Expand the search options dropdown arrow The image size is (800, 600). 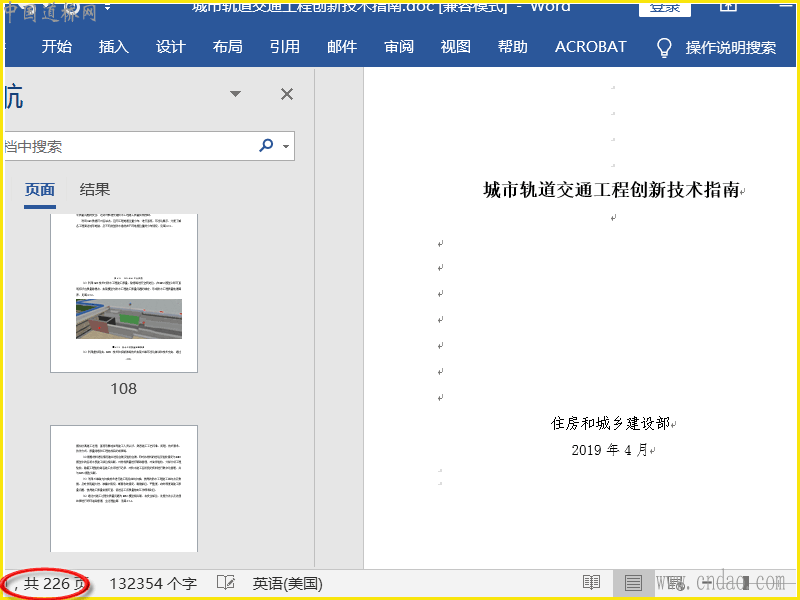[286, 146]
